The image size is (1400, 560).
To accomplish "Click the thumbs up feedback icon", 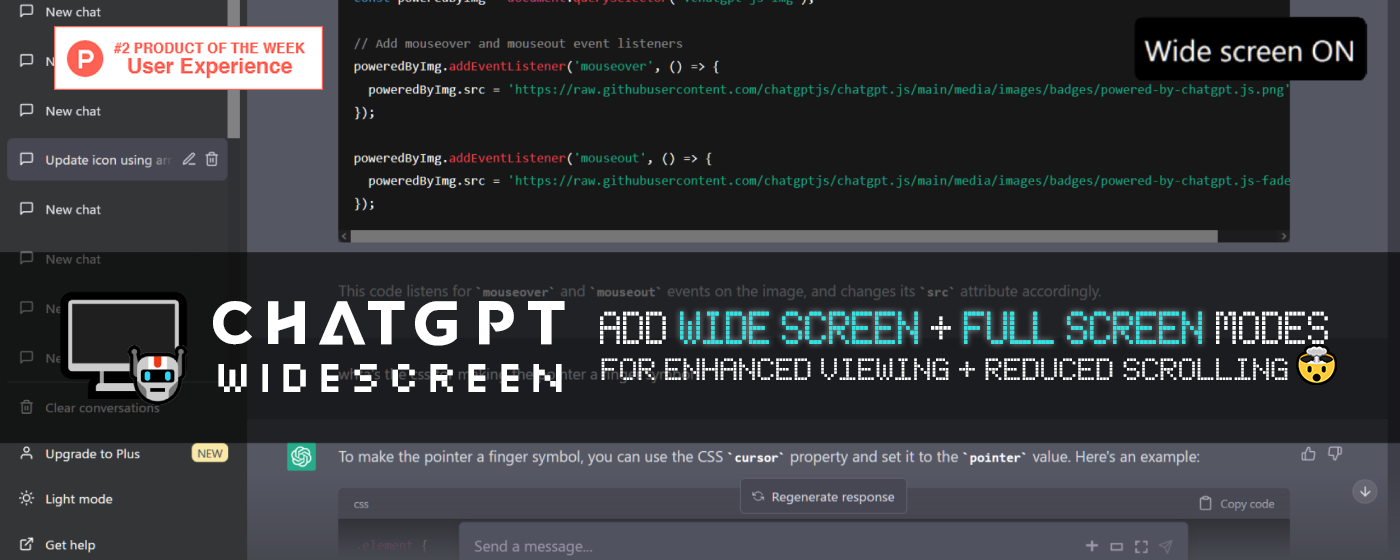I will coord(1308,454).
